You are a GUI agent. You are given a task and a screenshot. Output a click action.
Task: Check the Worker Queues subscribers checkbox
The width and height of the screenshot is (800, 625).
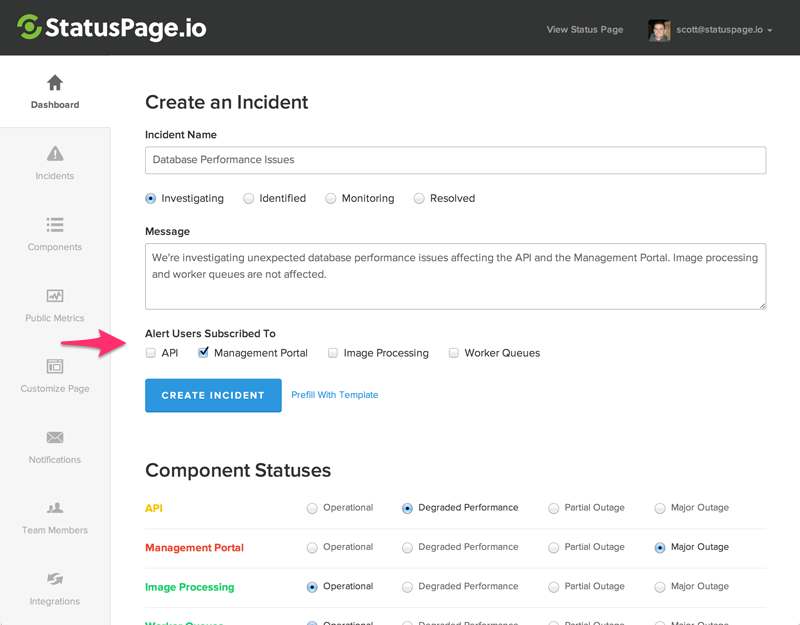454,353
